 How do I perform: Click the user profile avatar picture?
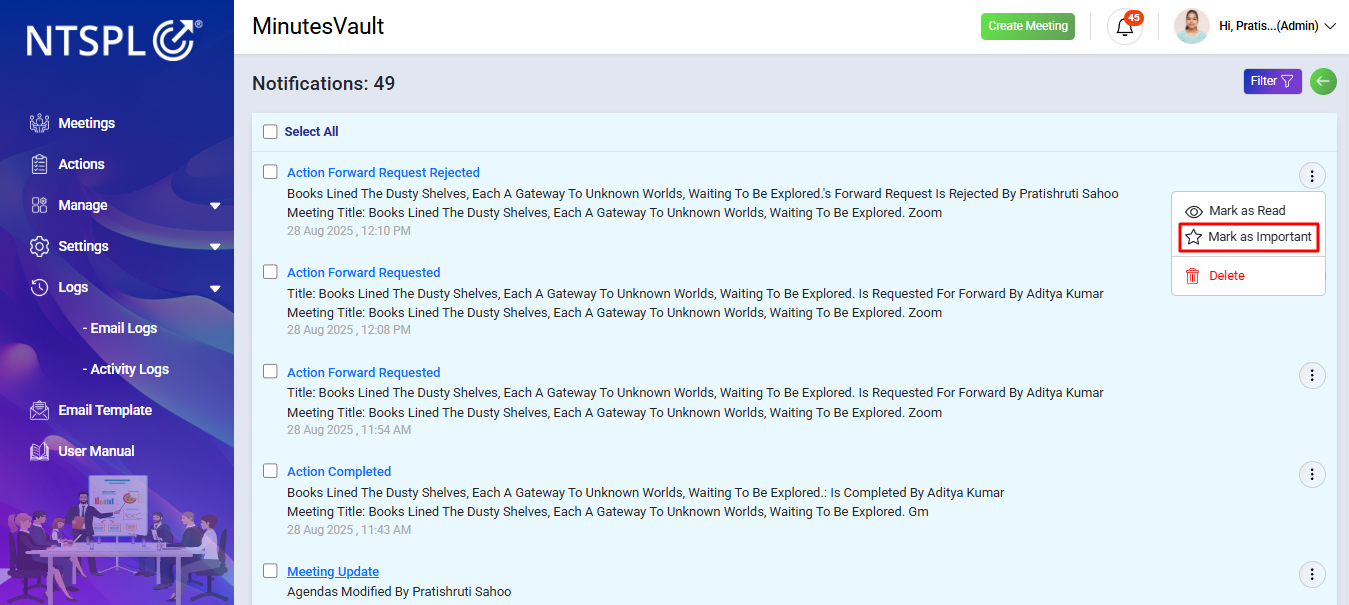[1191, 26]
